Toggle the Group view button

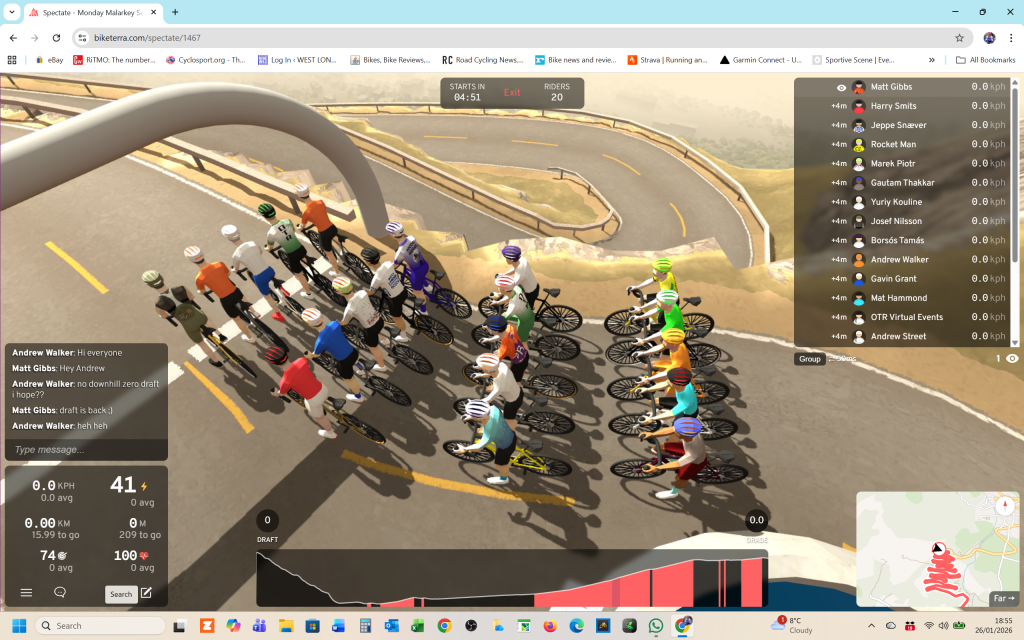tap(810, 359)
